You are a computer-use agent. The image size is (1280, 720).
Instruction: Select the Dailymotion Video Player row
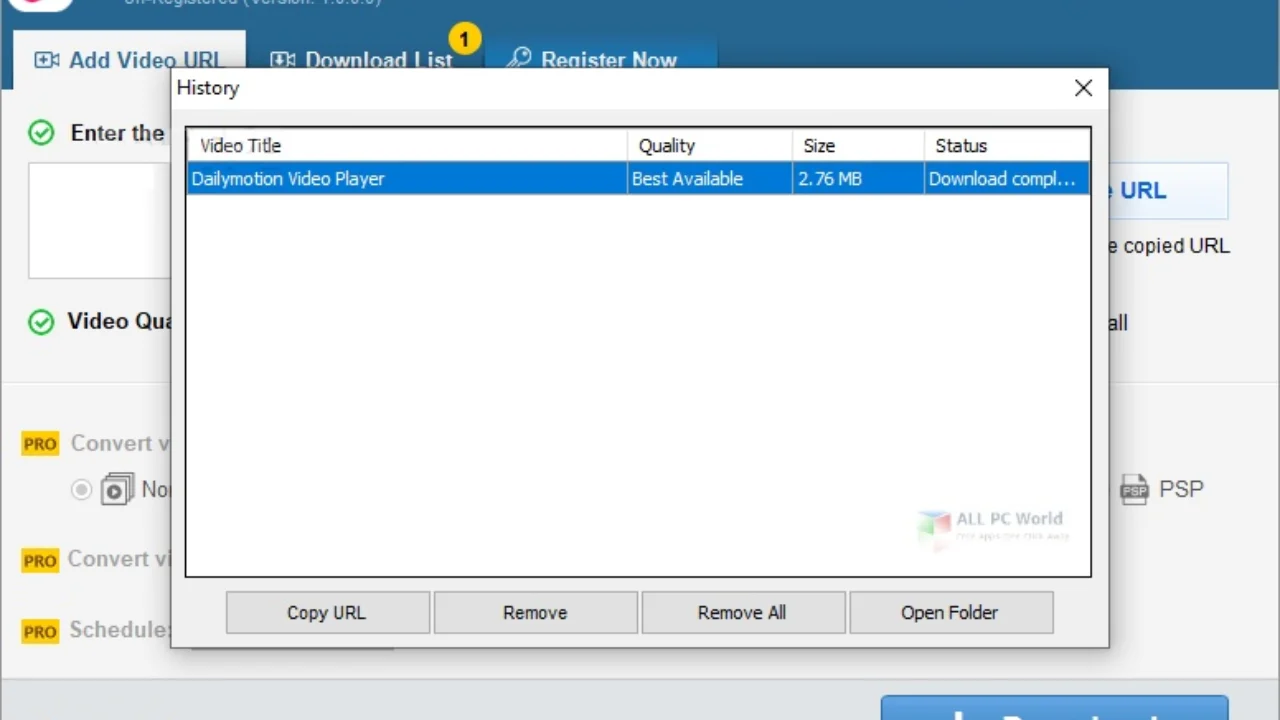638,179
